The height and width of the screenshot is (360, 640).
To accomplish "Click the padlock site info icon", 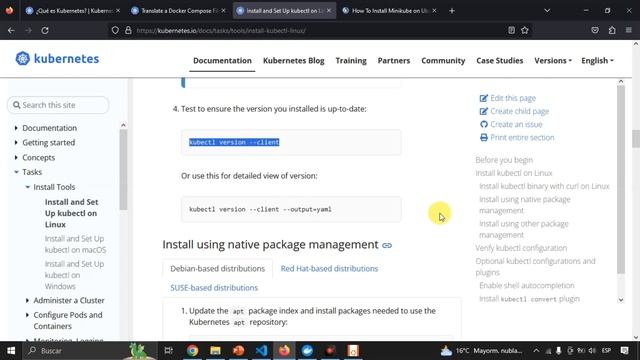I will 128,30.
